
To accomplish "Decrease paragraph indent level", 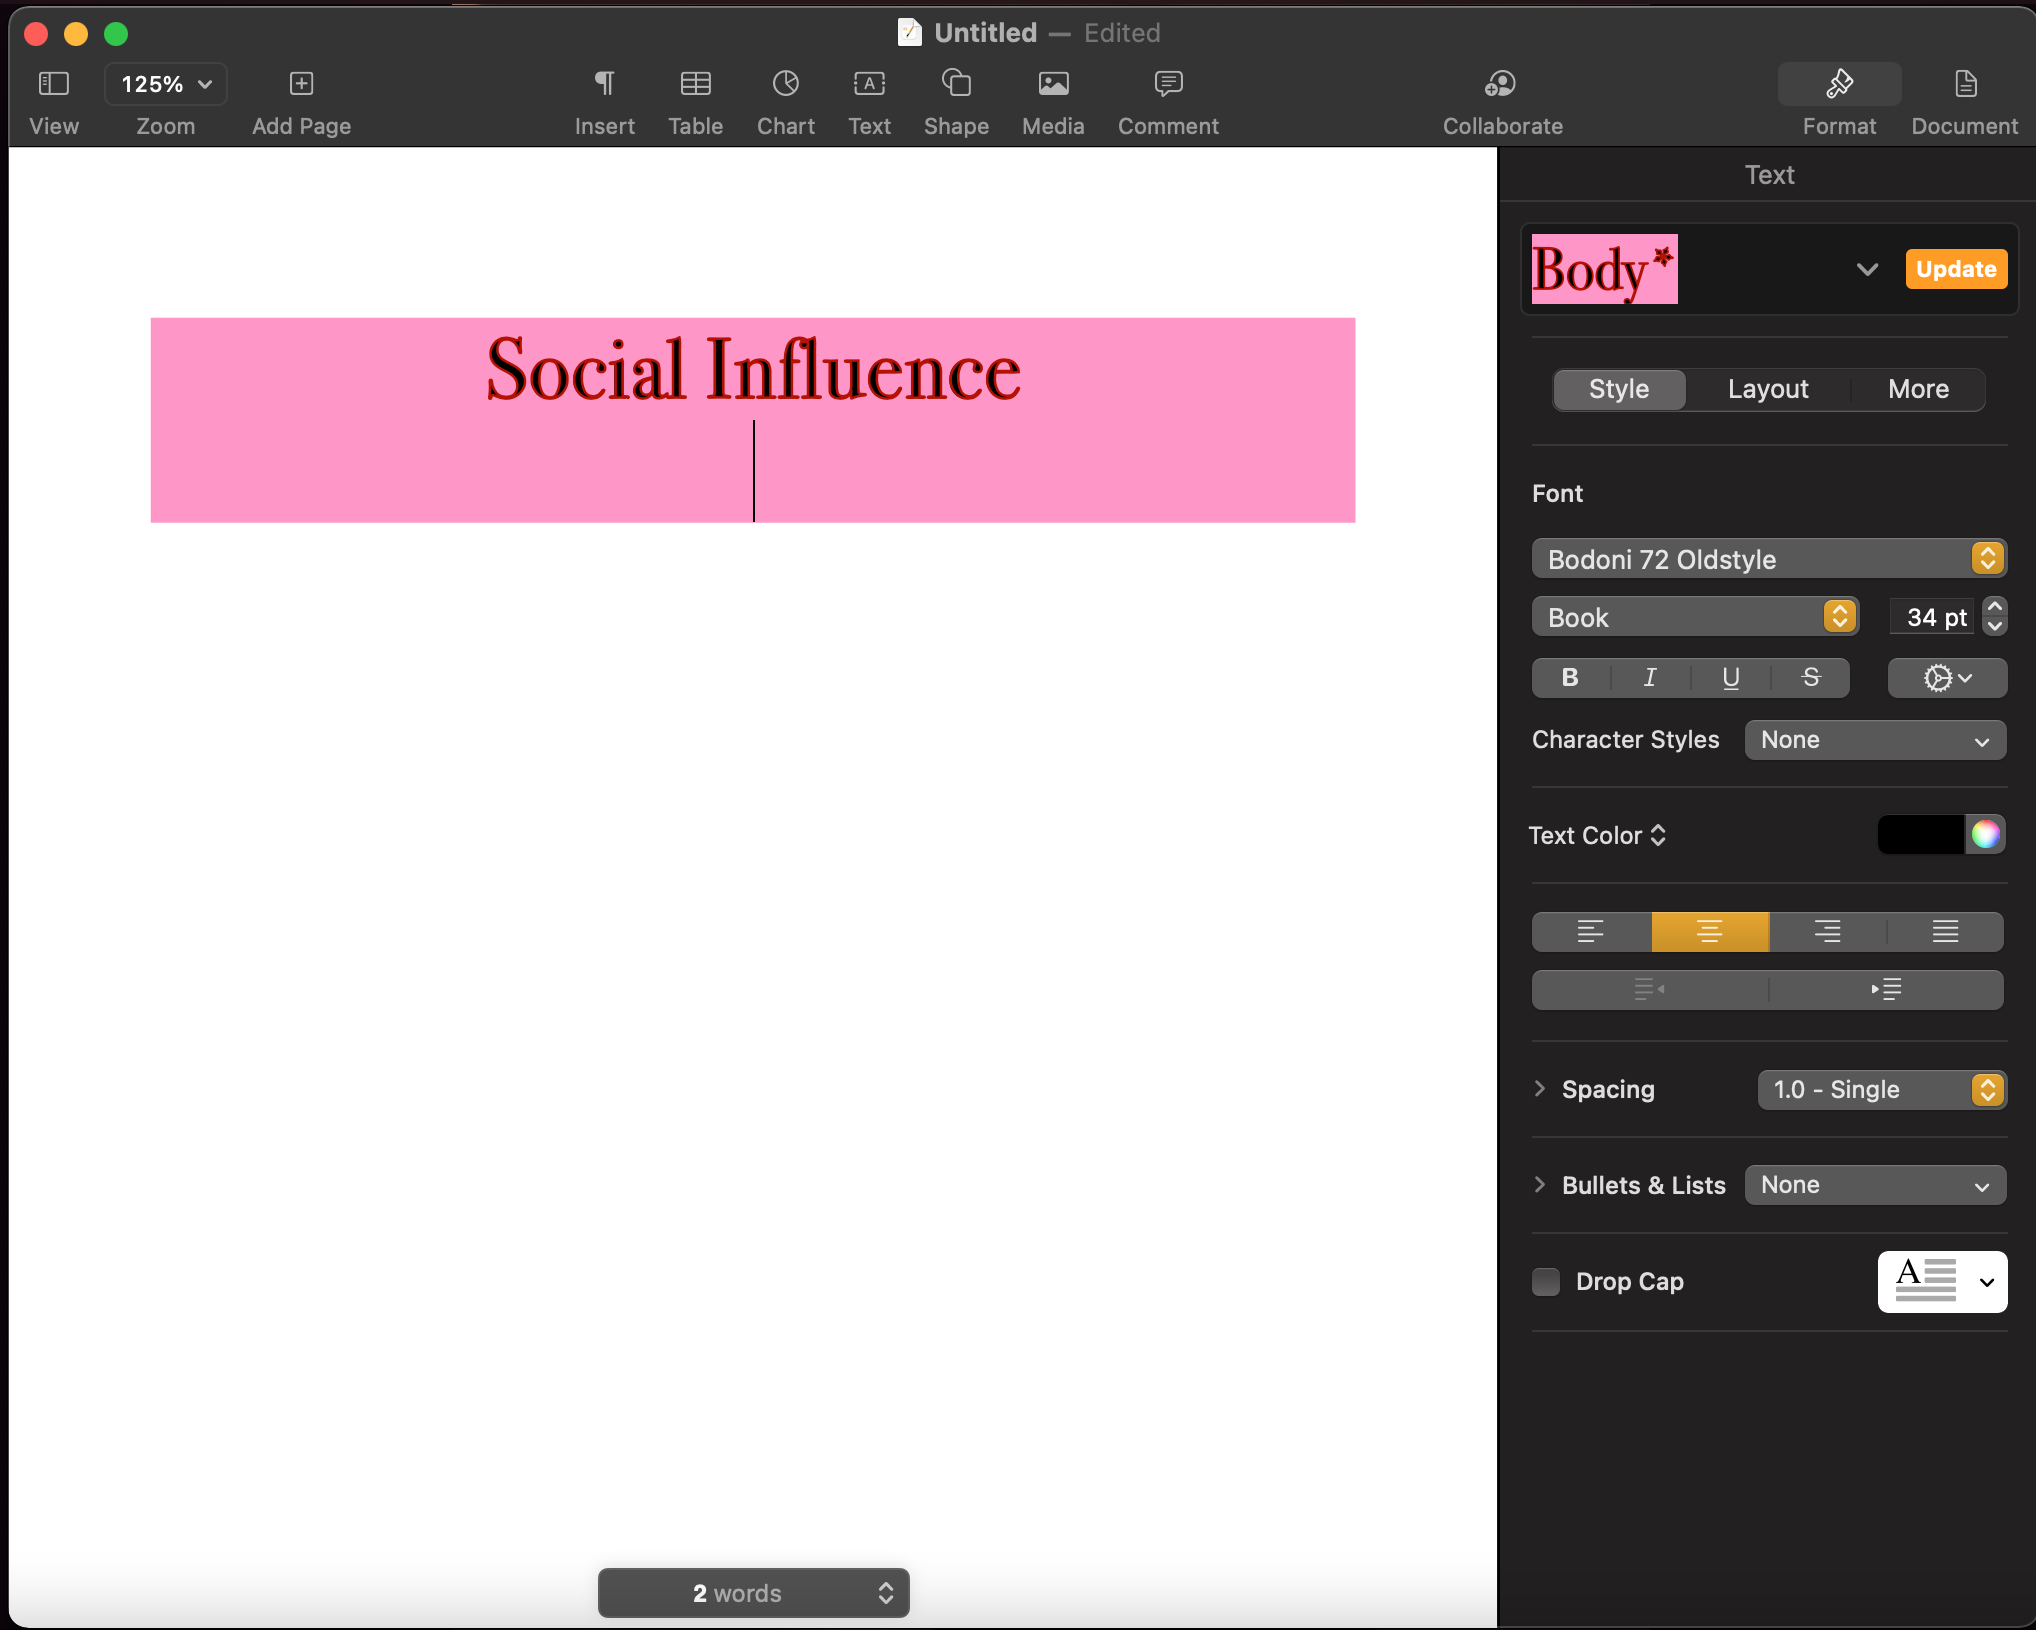I will click(x=1649, y=990).
